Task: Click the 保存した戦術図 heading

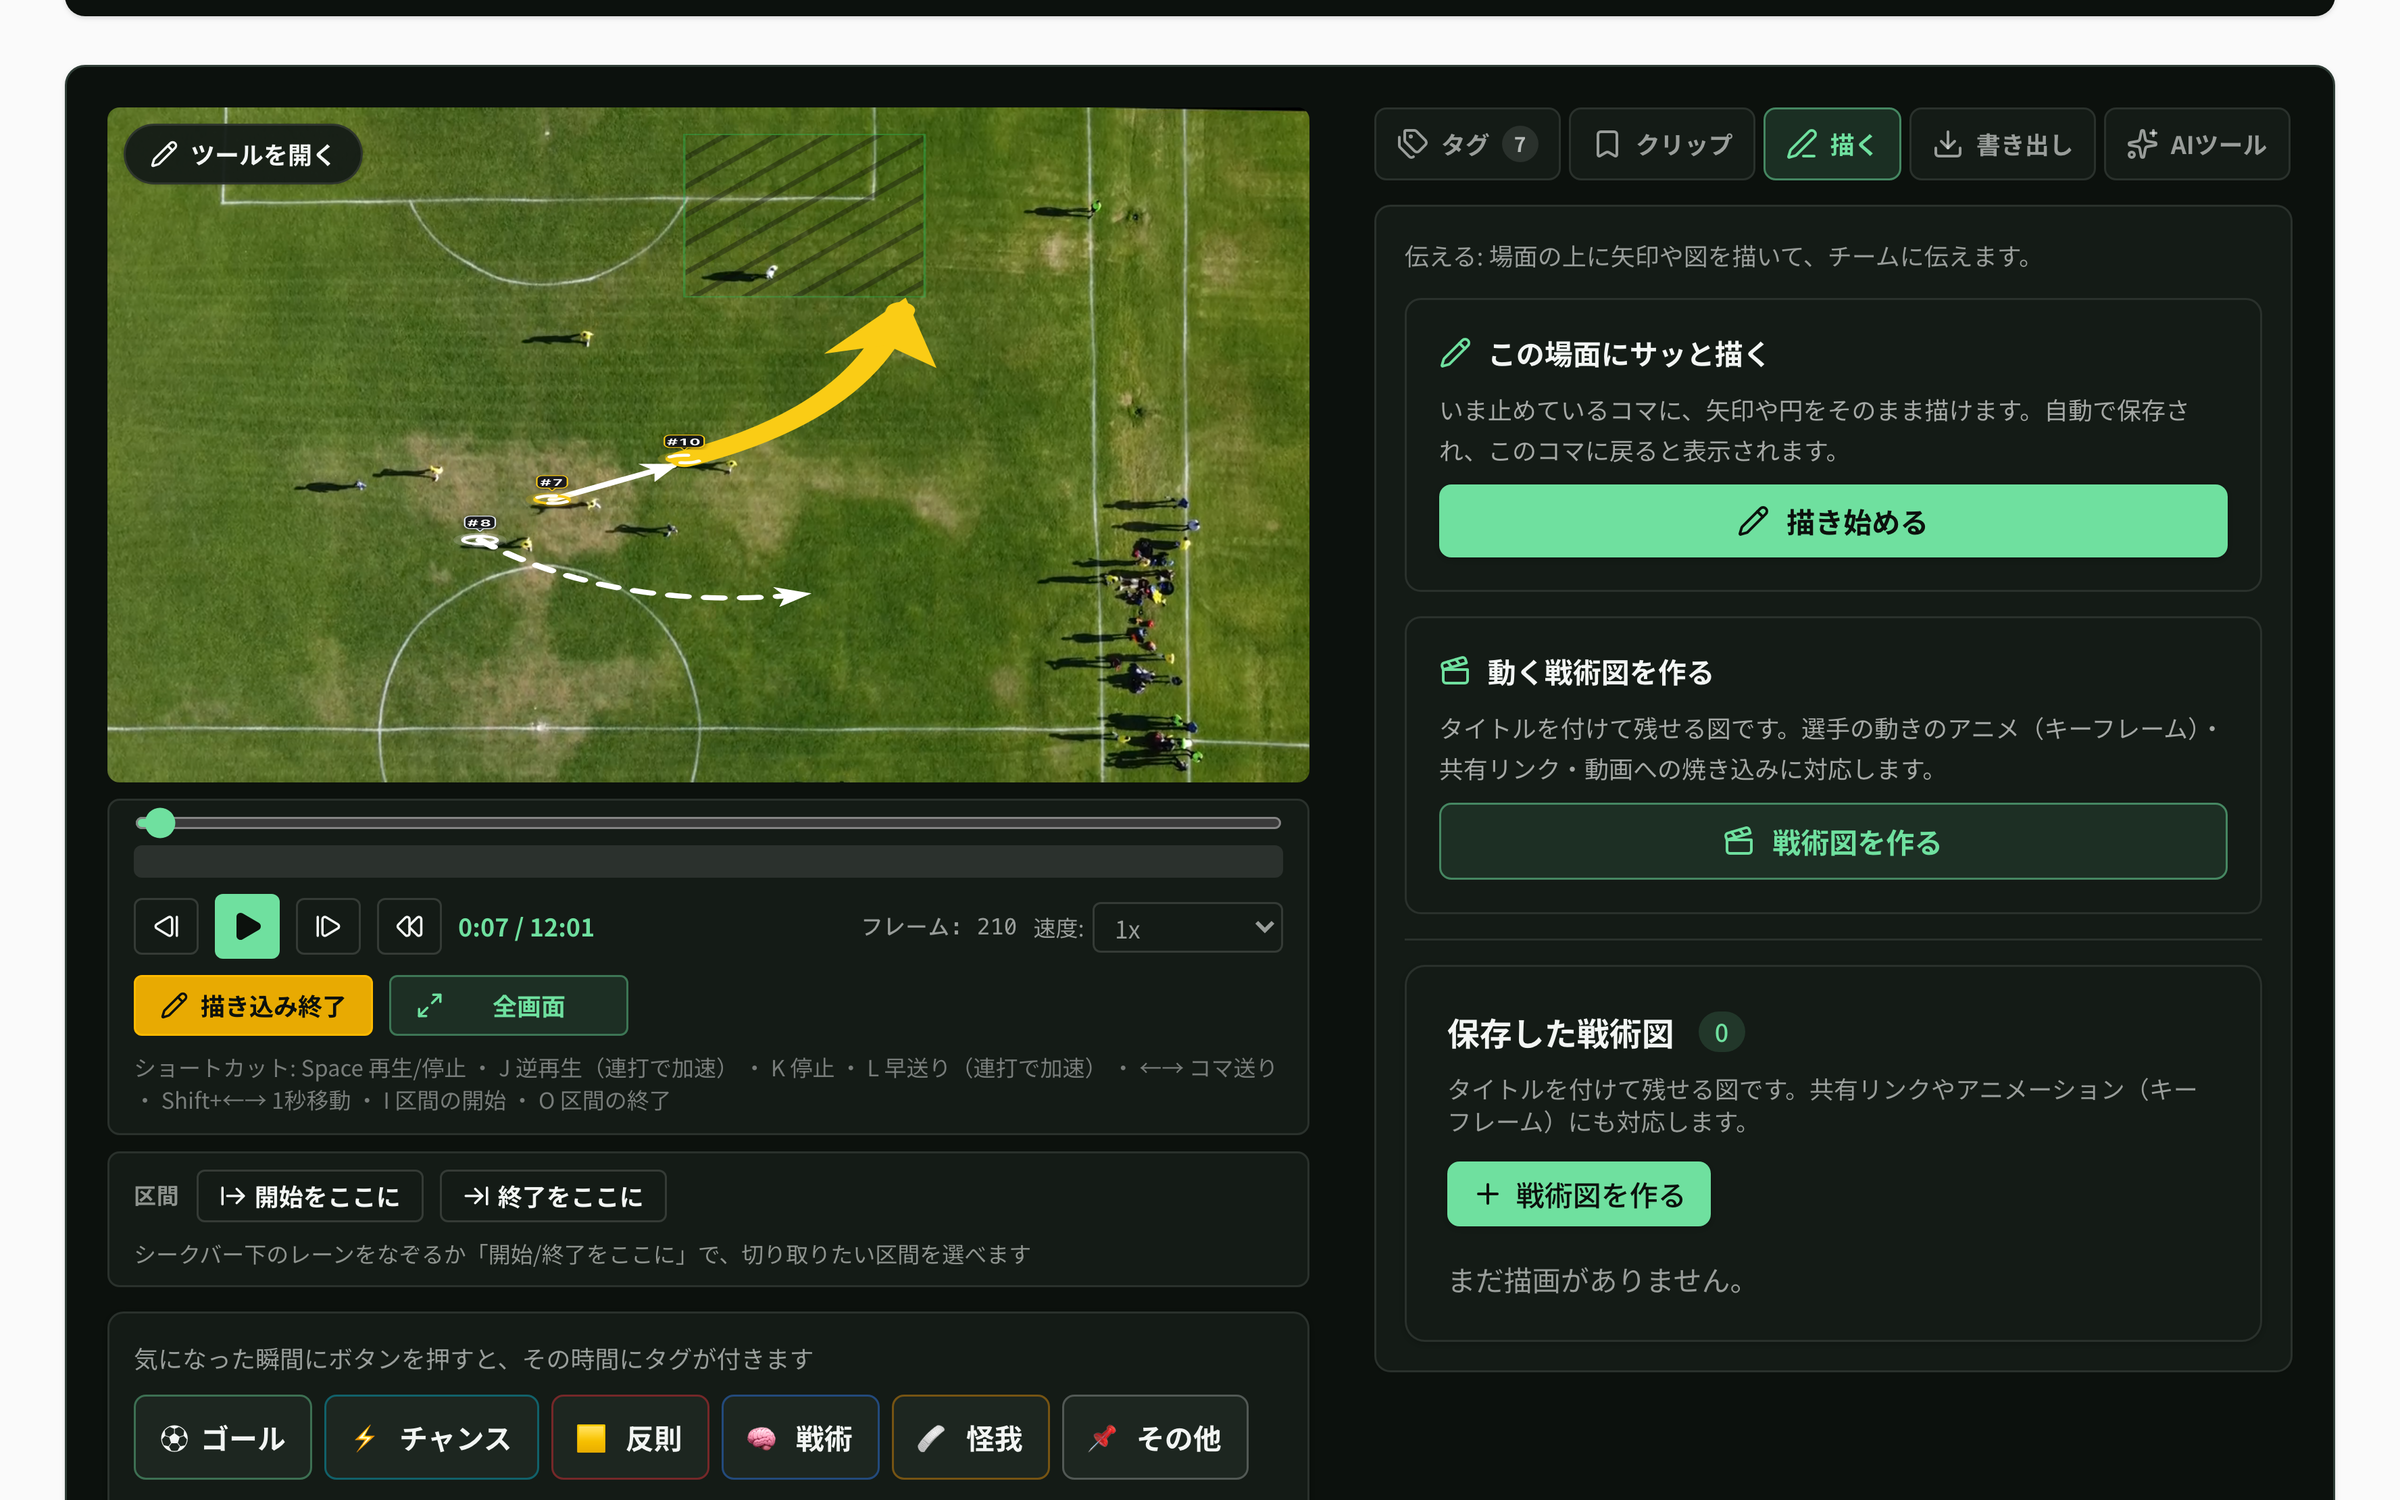Action: (x=1560, y=1033)
